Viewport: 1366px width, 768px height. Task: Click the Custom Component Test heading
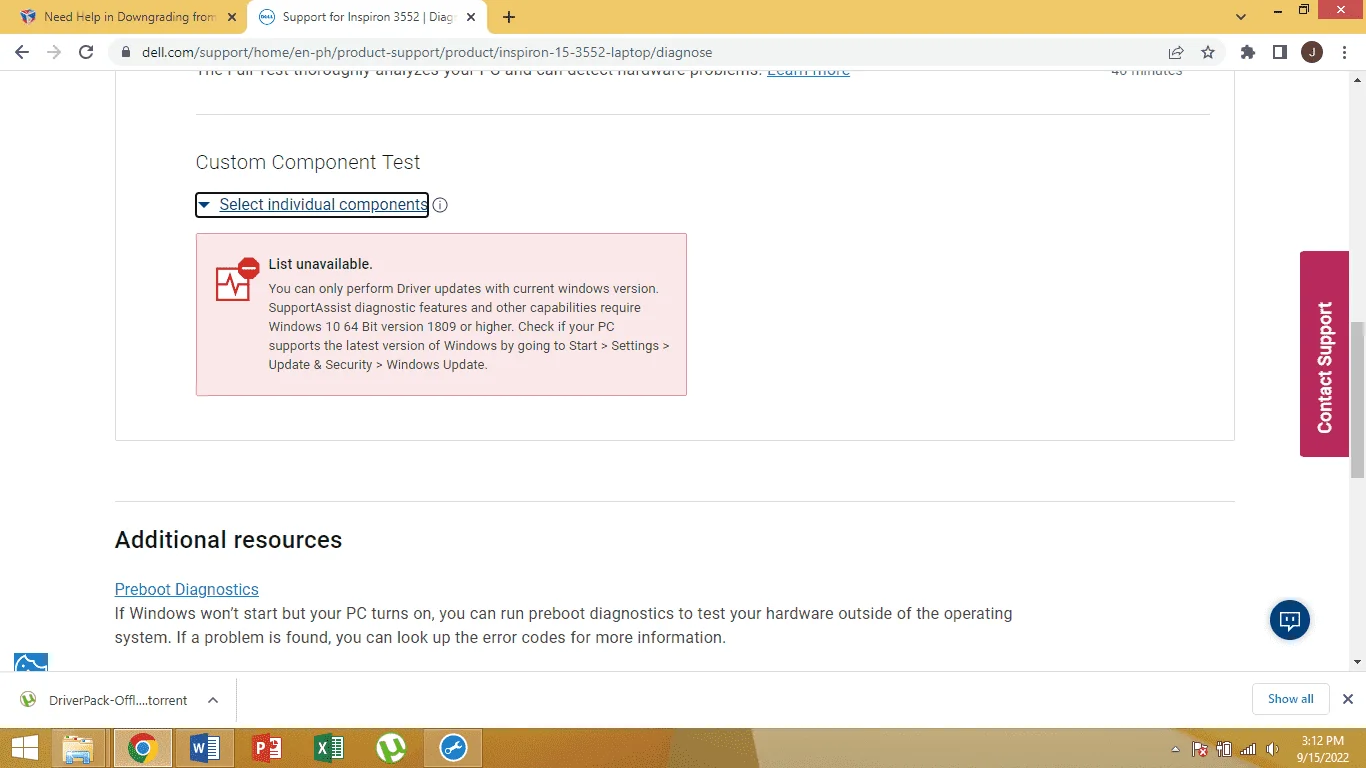(x=308, y=162)
